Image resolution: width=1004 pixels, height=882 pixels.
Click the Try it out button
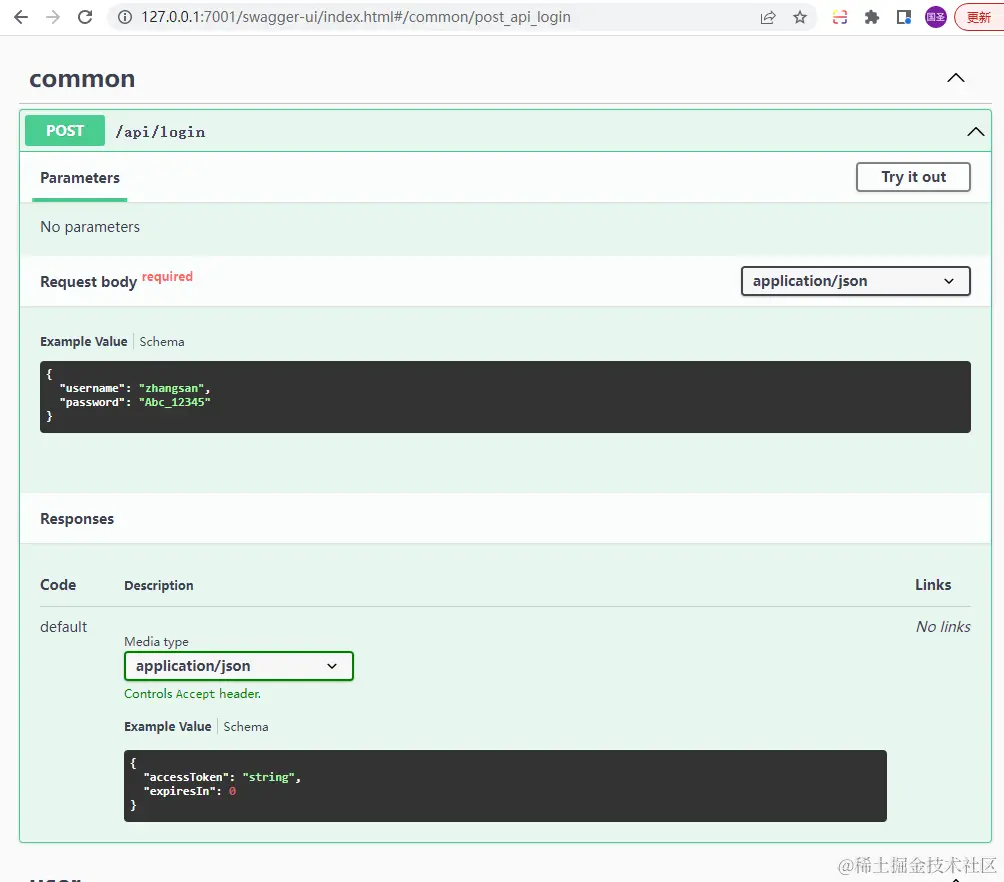tap(913, 177)
